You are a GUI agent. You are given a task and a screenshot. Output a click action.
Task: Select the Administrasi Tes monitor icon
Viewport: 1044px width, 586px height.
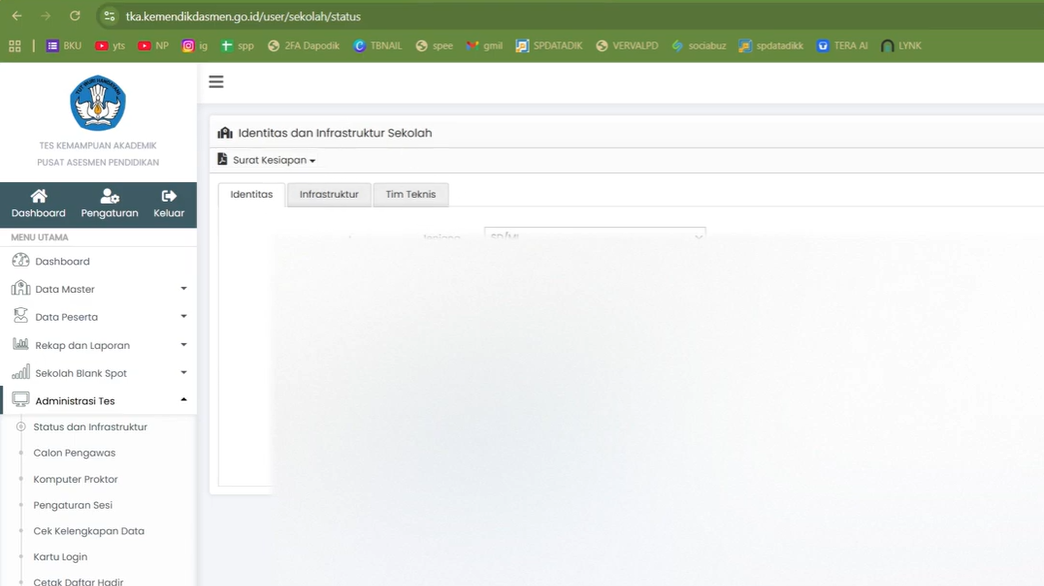(x=22, y=398)
